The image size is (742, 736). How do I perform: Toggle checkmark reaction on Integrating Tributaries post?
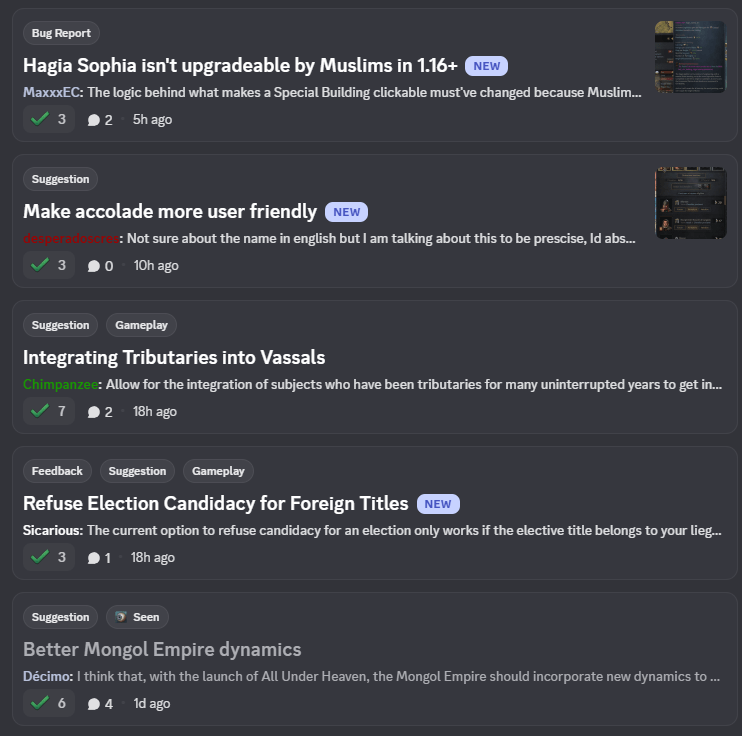click(49, 411)
